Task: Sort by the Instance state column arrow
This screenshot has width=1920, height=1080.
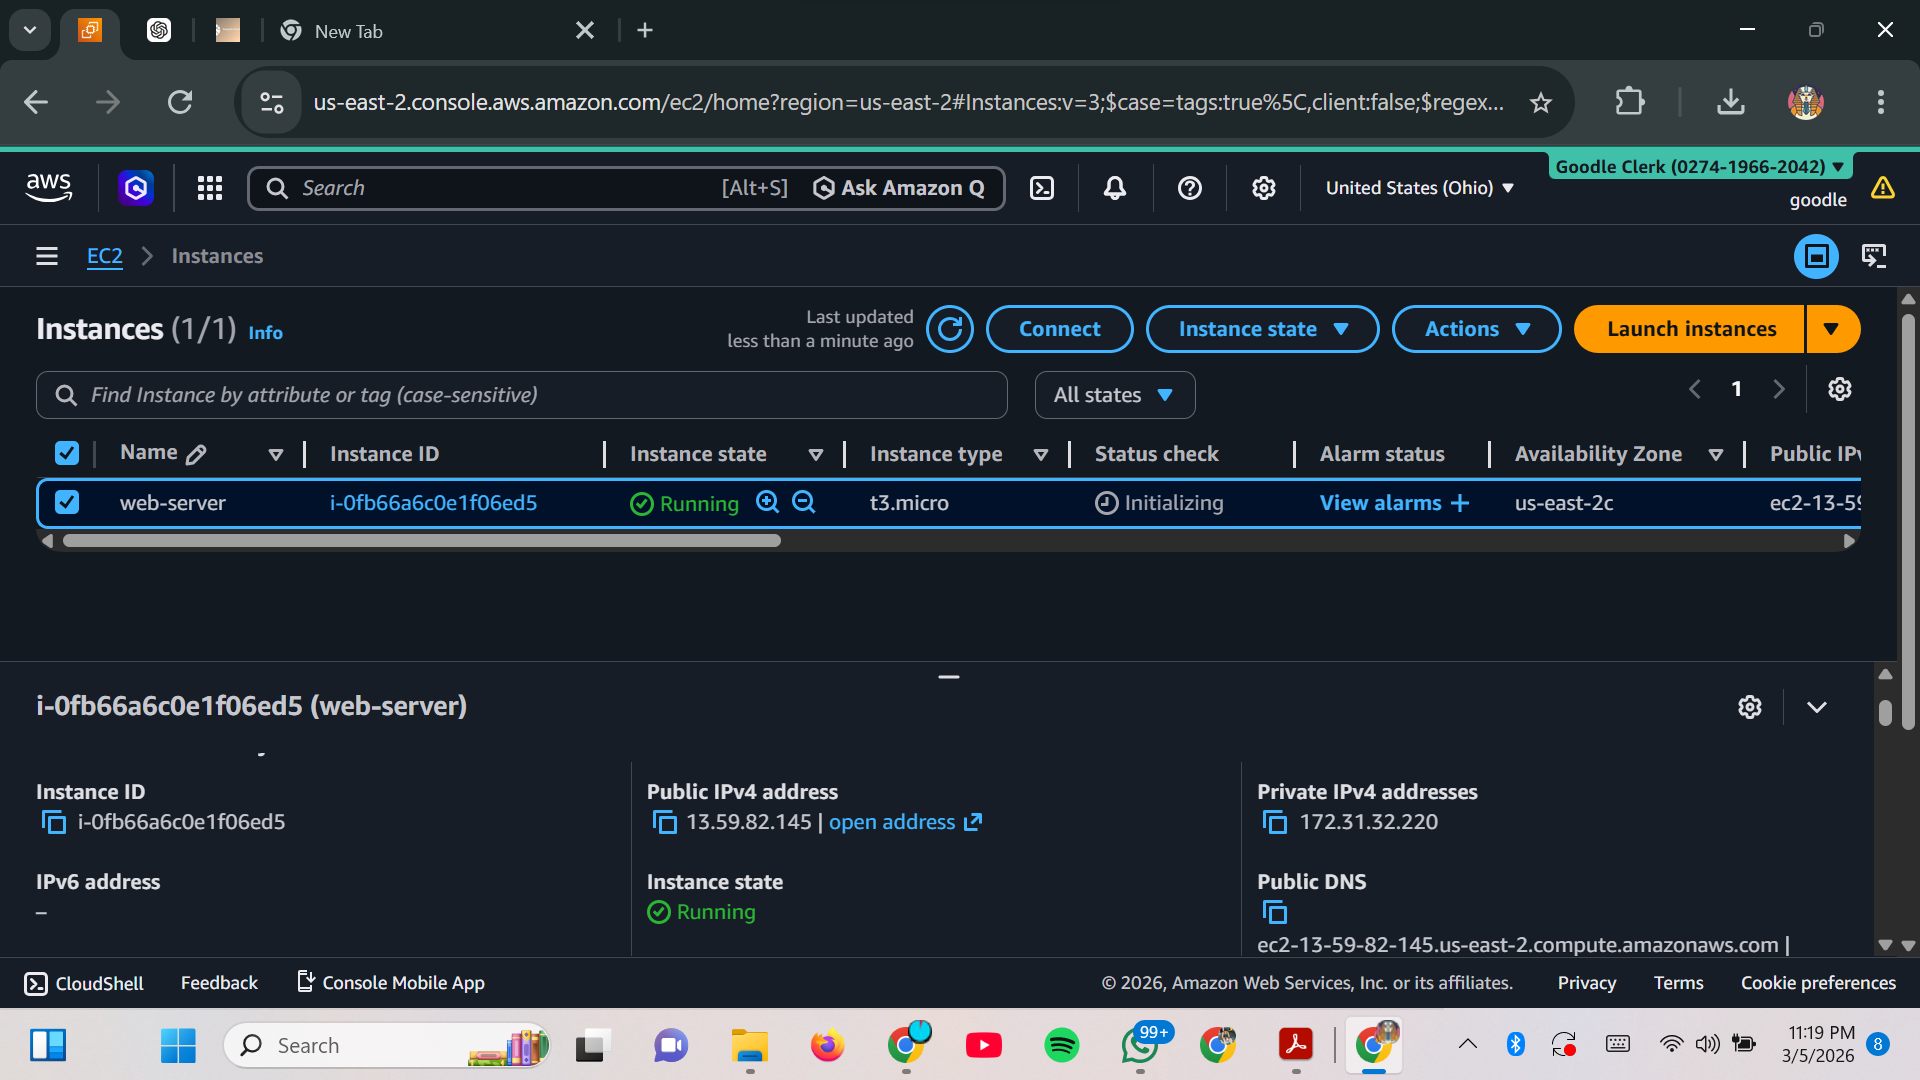Action: 815,455
